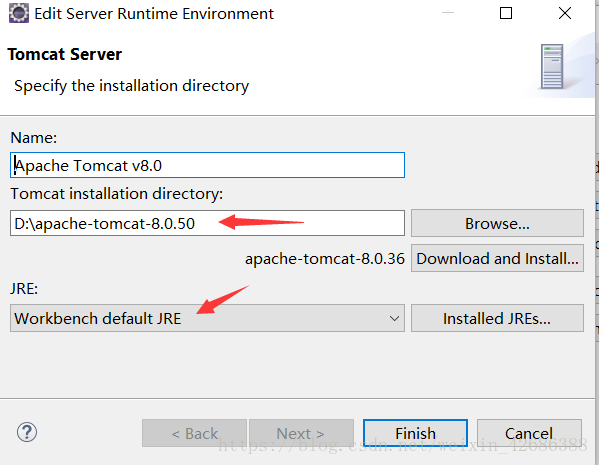Viewport: 599px width, 465px height.
Task: Click the greyed-out Next button
Action: [301, 433]
